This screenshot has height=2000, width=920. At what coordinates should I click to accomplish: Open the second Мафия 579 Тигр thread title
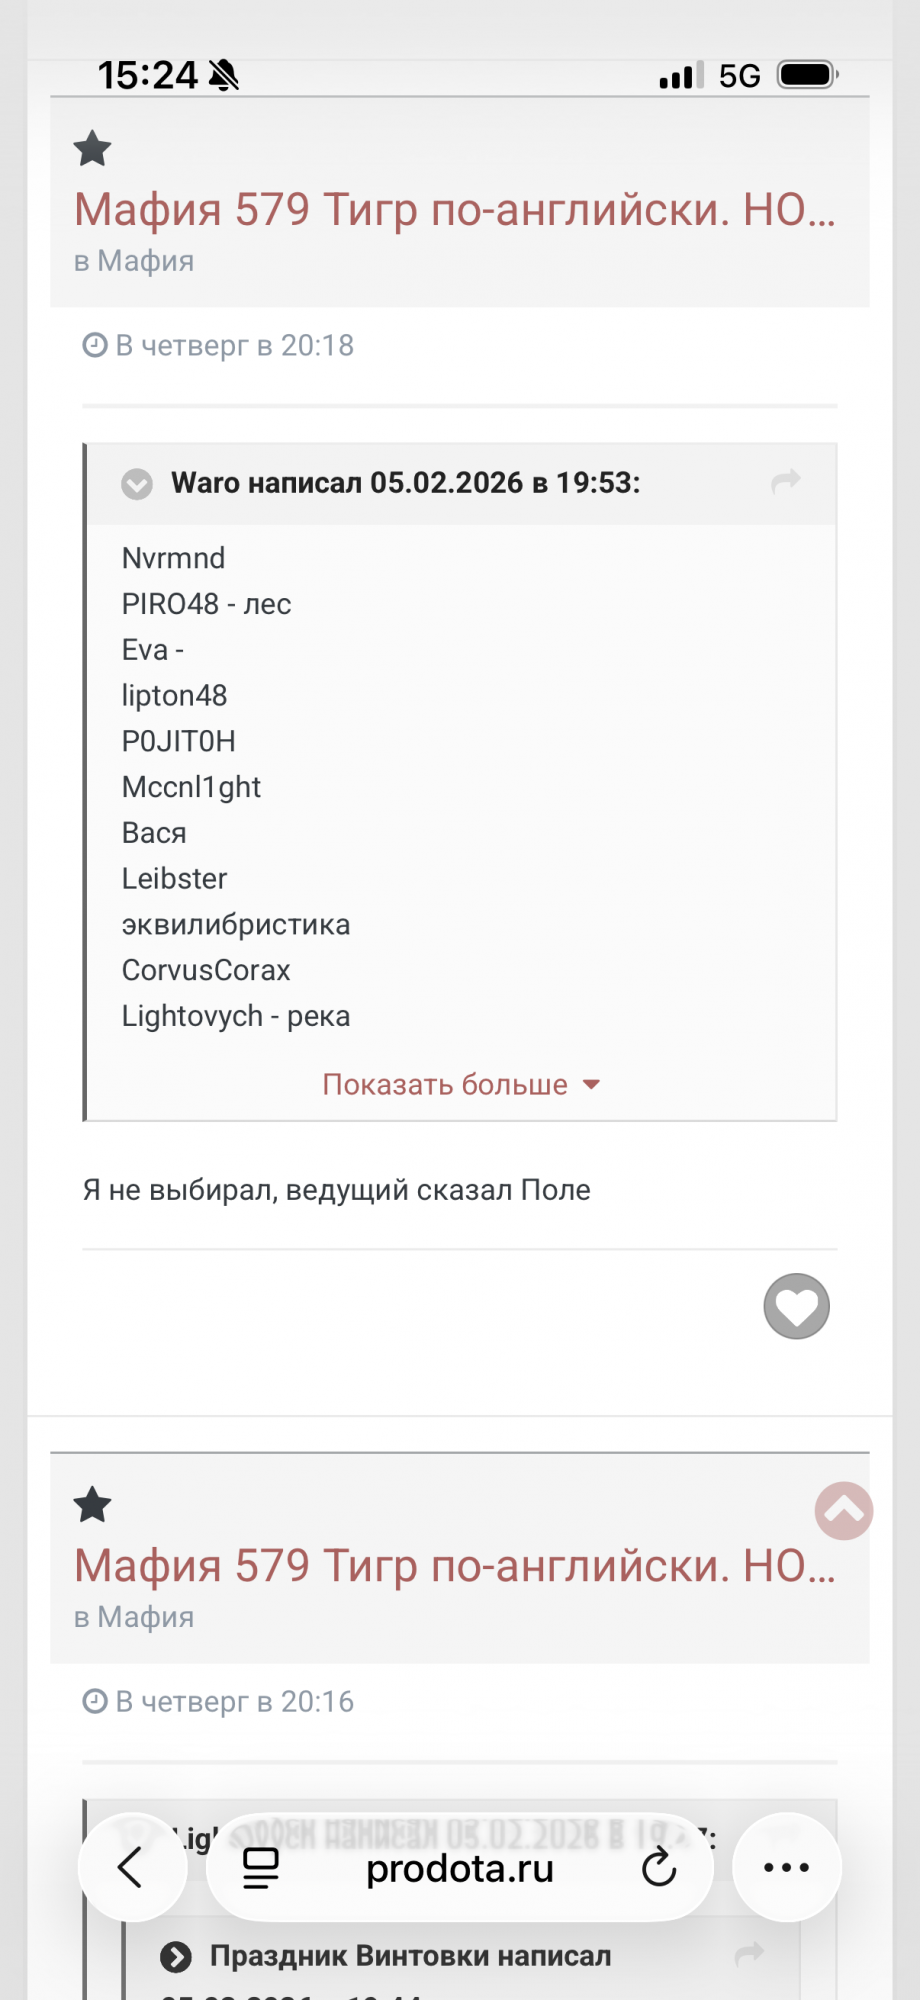pos(455,1566)
